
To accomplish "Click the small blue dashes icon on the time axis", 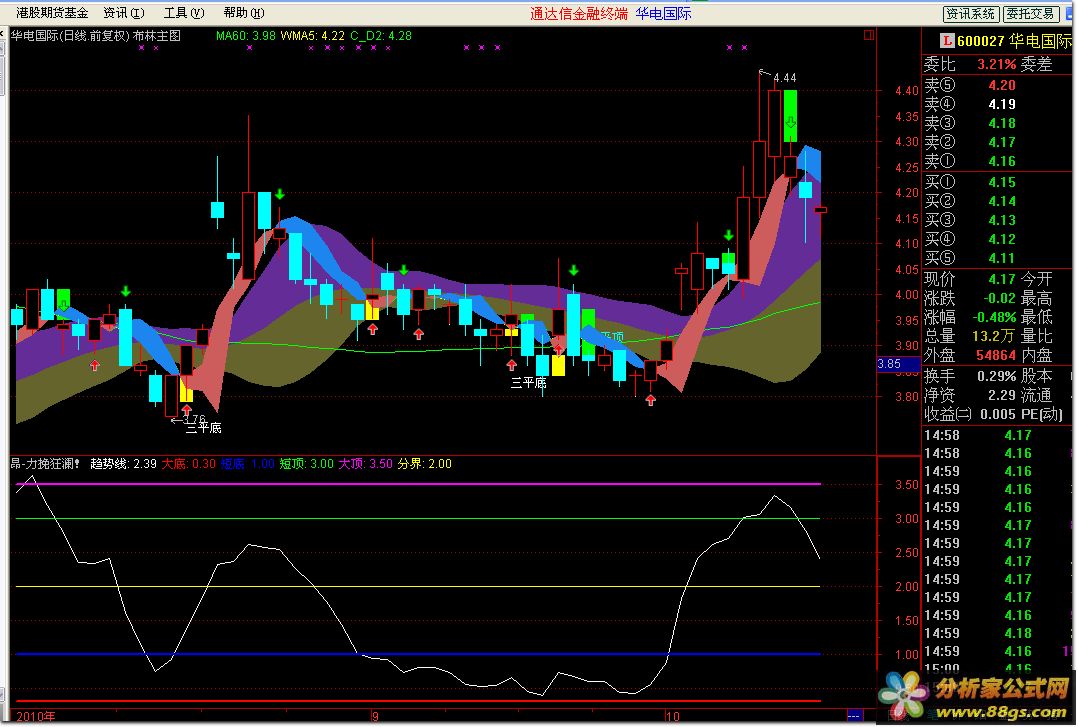I will click(854, 715).
